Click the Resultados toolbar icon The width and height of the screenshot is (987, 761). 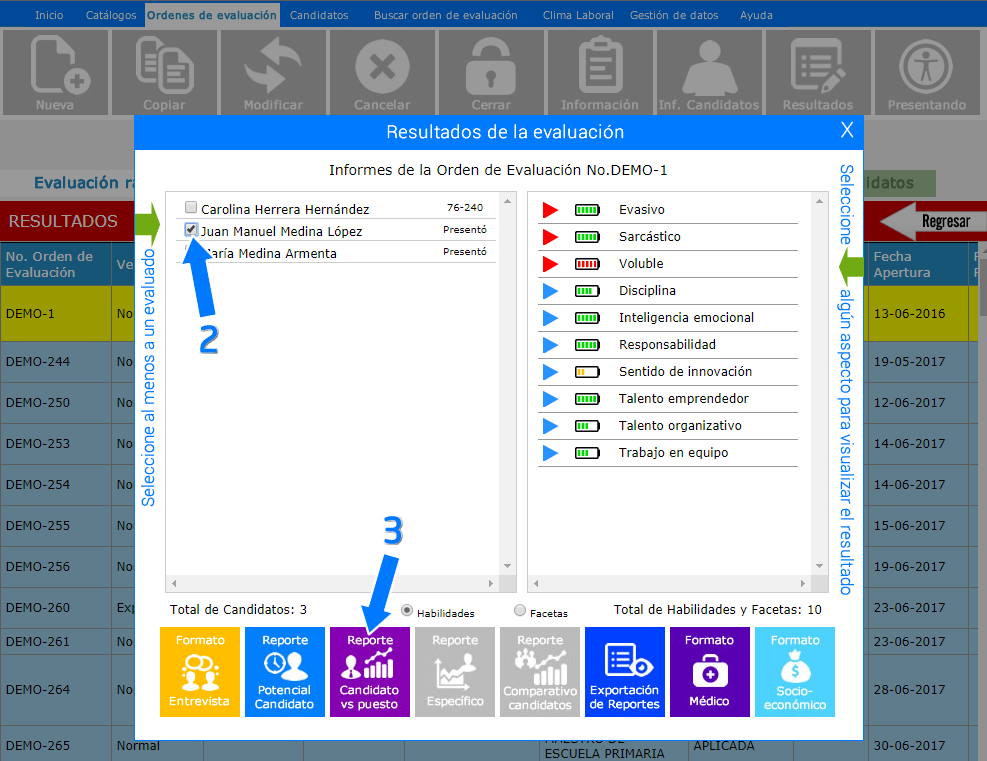click(818, 72)
